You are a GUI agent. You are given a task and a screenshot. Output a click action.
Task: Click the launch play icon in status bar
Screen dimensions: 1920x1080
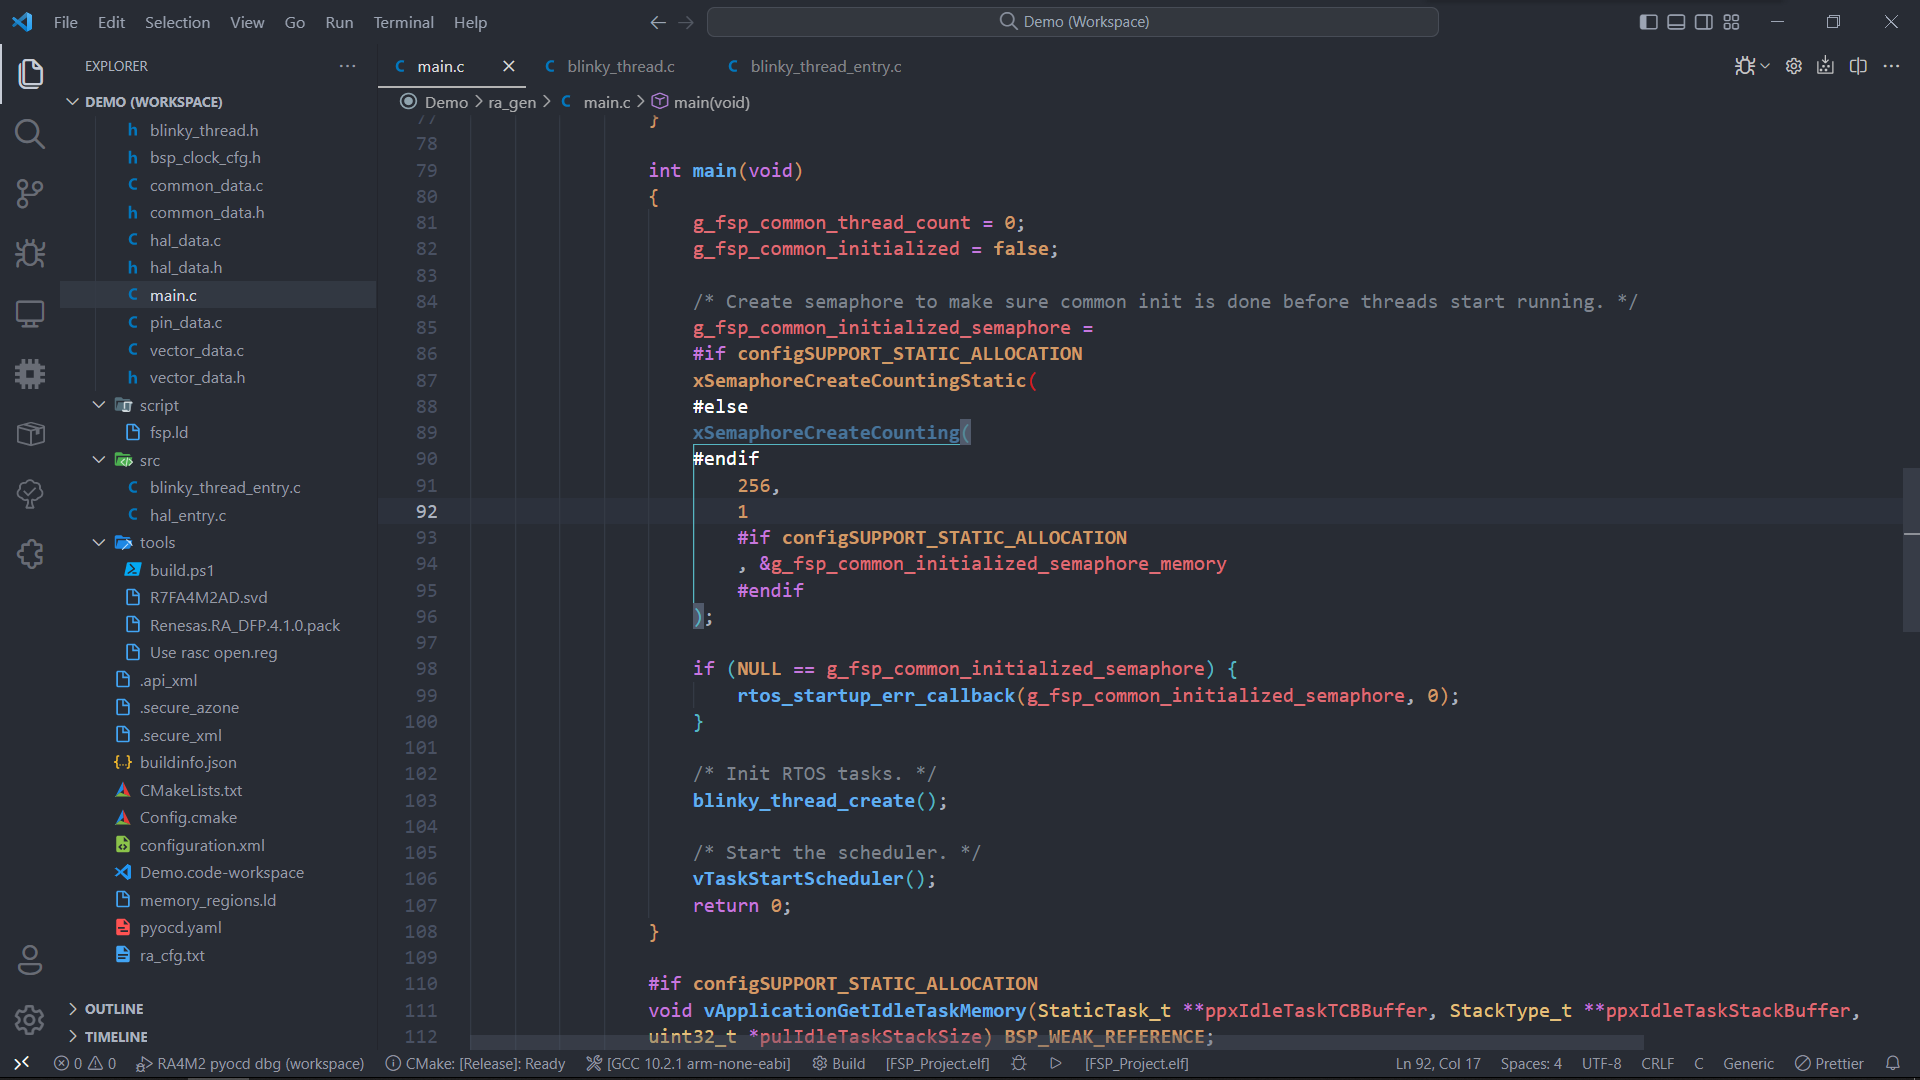pyautogui.click(x=1055, y=1063)
